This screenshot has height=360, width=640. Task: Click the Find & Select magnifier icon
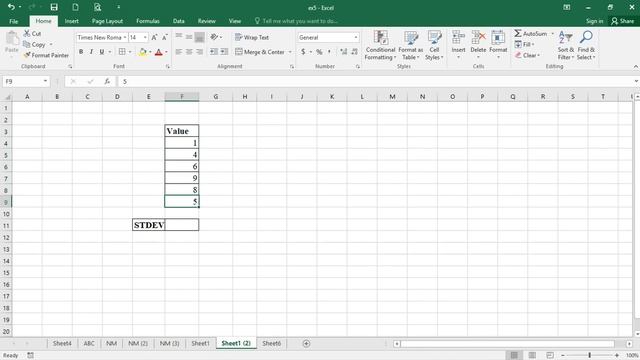point(586,38)
